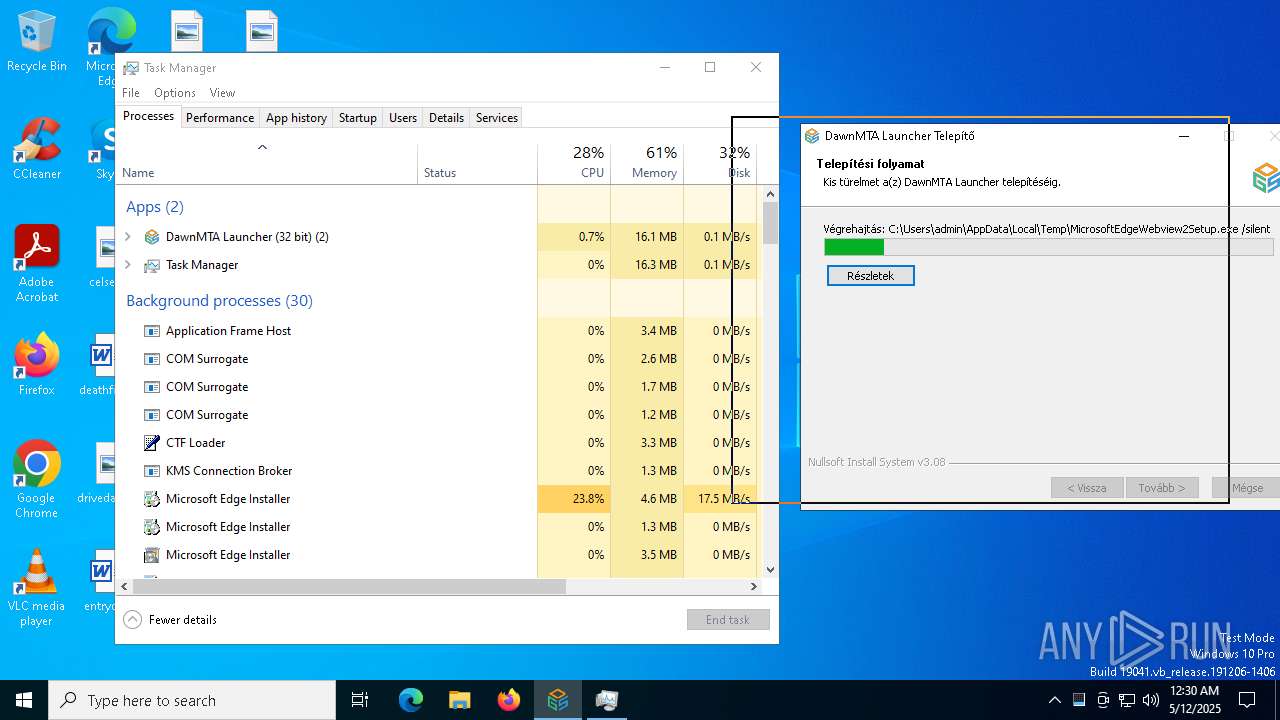Click the network icon in system tray
The image size is (1280, 720).
1127,700
